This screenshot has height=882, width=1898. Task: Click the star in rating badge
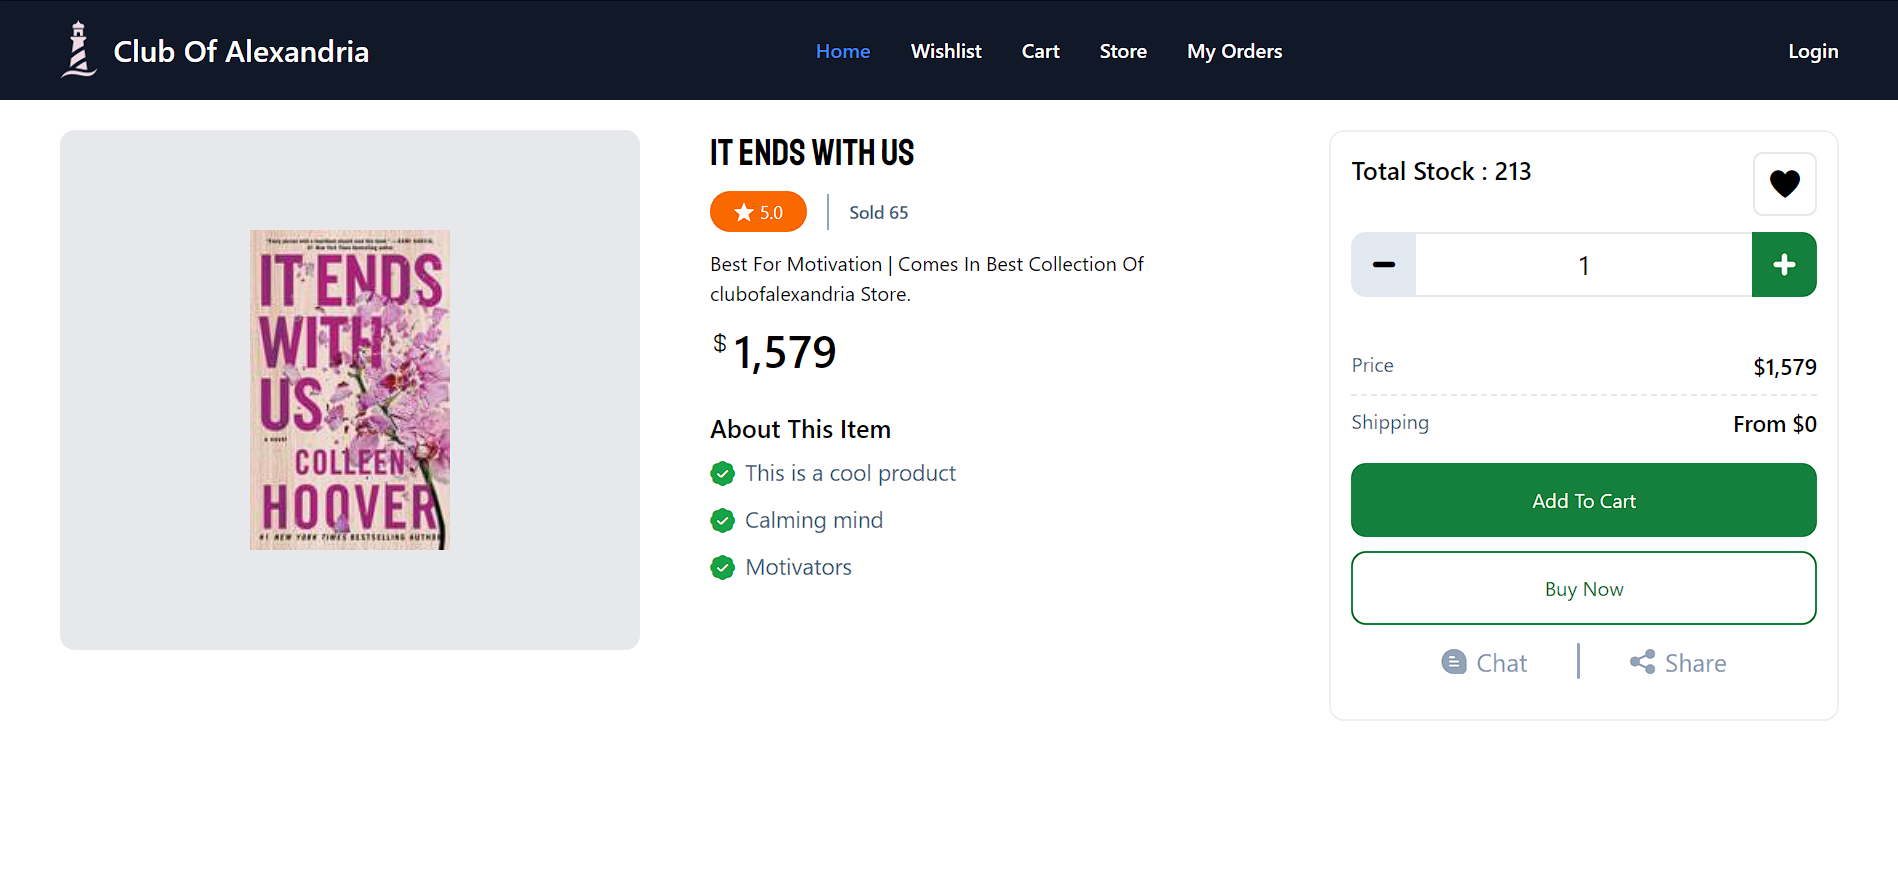click(x=744, y=212)
